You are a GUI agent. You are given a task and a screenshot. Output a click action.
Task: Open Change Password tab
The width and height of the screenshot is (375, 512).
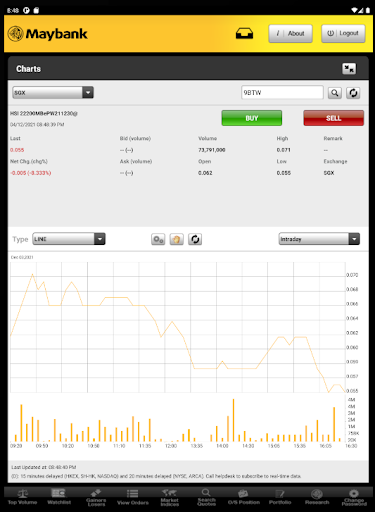[354, 498]
